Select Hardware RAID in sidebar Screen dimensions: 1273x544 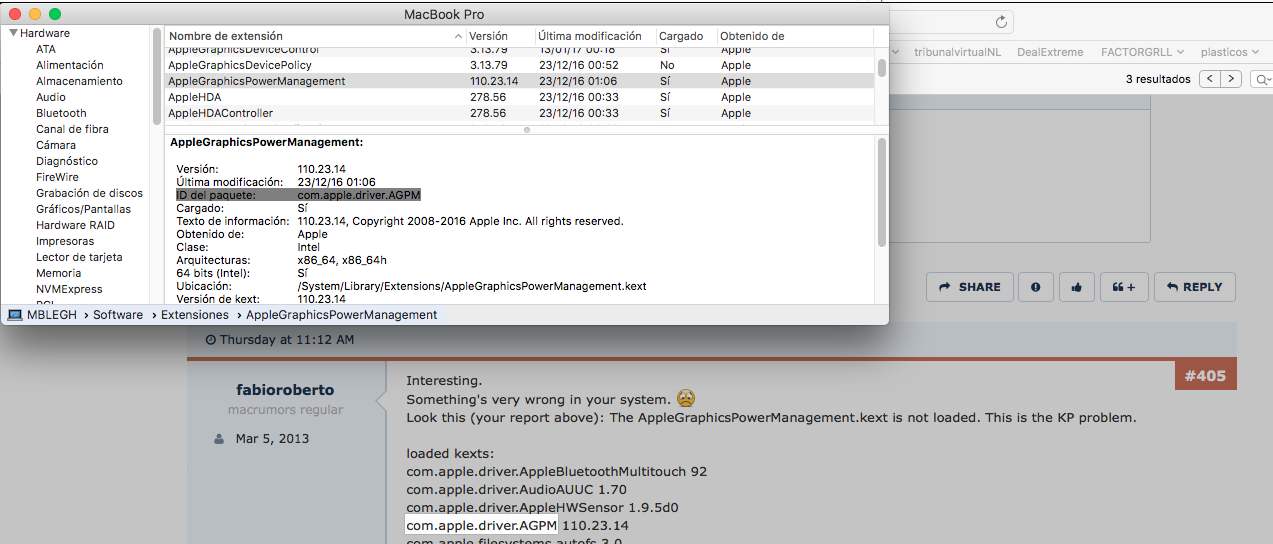pos(75,225)
